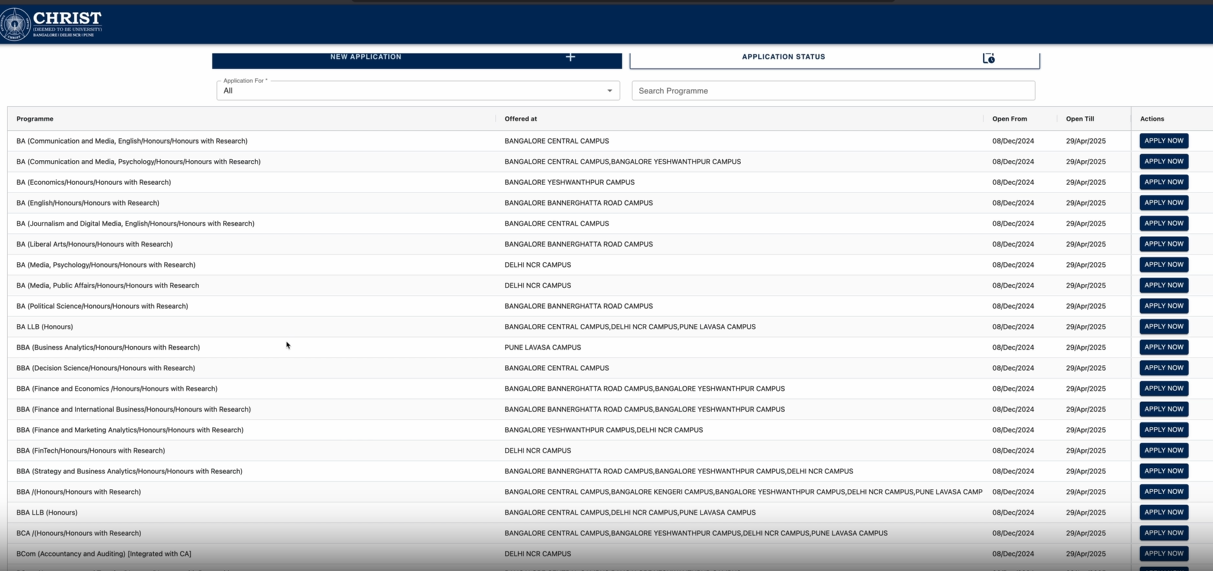Viewport: 1213px width, 571px height.
Task: Apply now for BA Liberal Arts
Action: [1163, 244]
